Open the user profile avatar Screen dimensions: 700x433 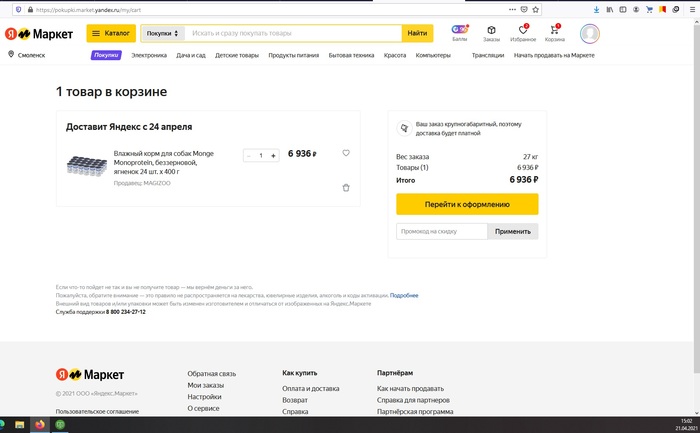click(x=590, y=33)
